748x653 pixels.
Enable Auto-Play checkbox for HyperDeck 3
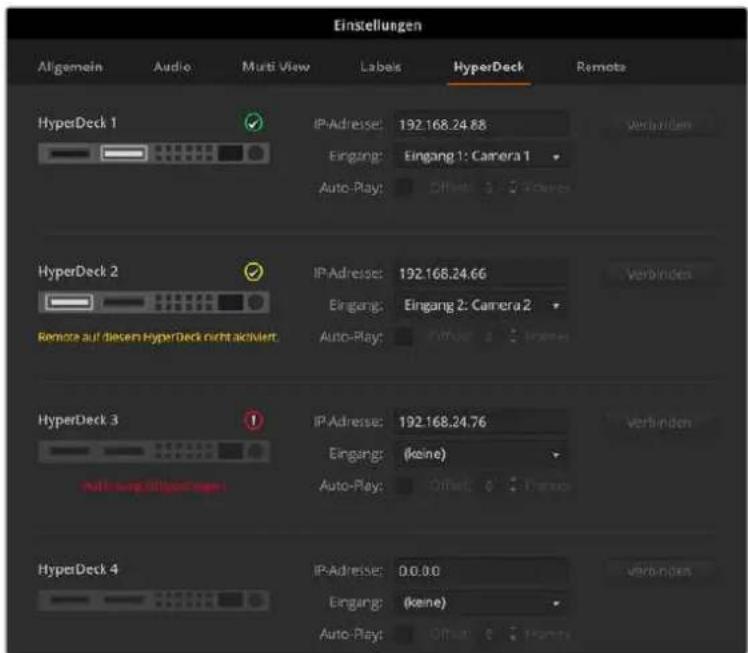405,486
